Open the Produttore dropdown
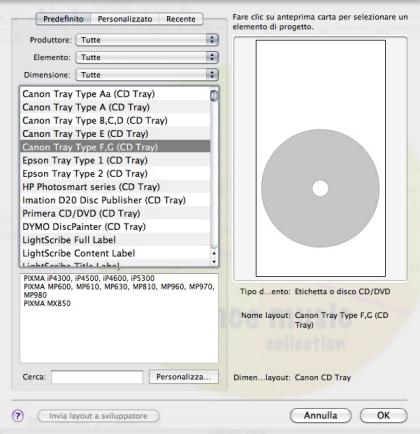The image size is (420, 434). tap(147, 40)
